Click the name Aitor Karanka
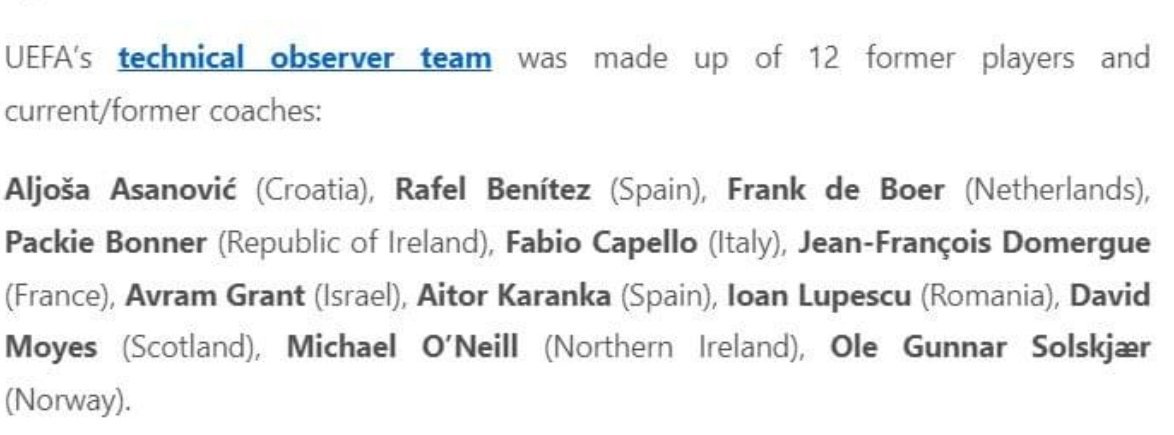Viewport: 1174px width, 435px height. click(514, 296)
